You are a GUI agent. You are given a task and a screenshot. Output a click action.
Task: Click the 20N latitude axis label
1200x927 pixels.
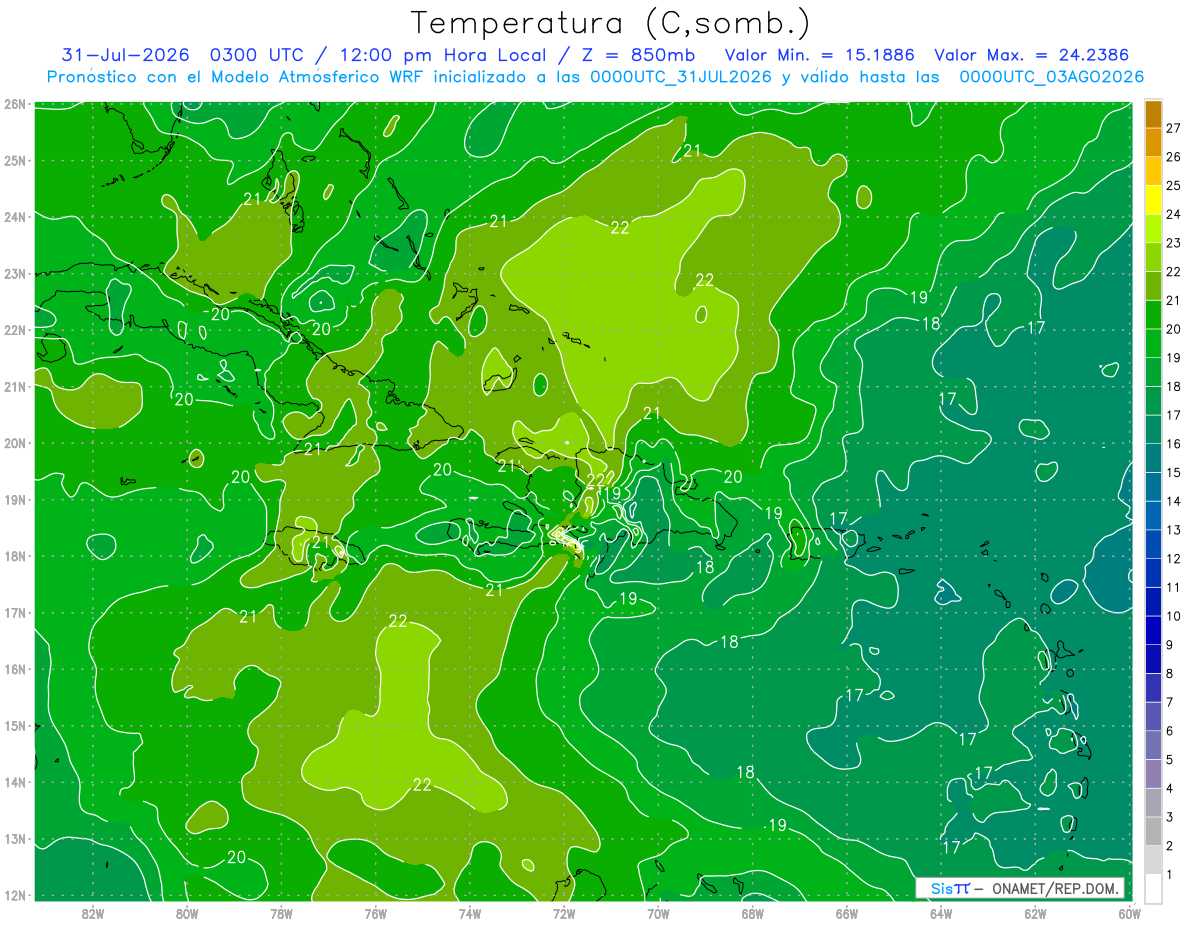15,443
